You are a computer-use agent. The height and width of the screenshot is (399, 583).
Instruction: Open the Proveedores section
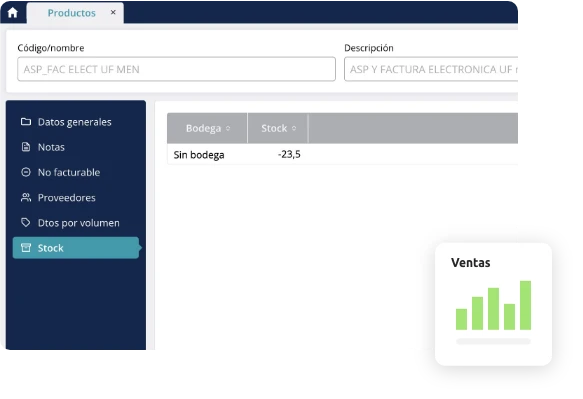pyautogui.click(x=67, y=198)
